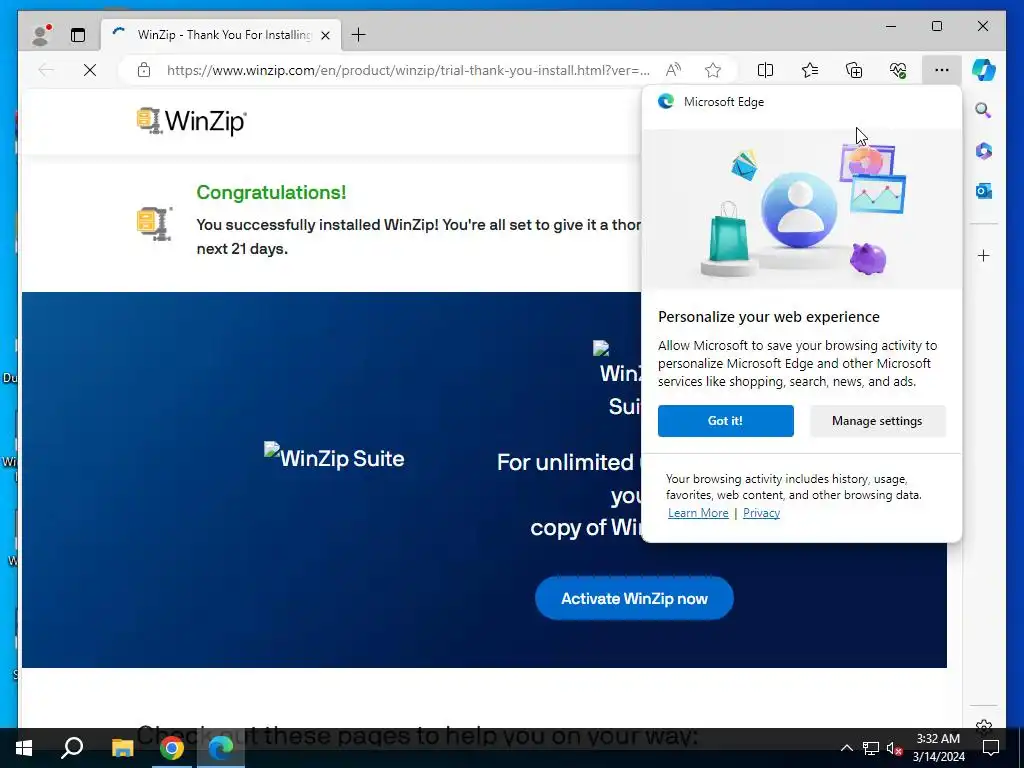Open the Favorites list icon
Screen dimensions: 1024x768
point(810,70)
